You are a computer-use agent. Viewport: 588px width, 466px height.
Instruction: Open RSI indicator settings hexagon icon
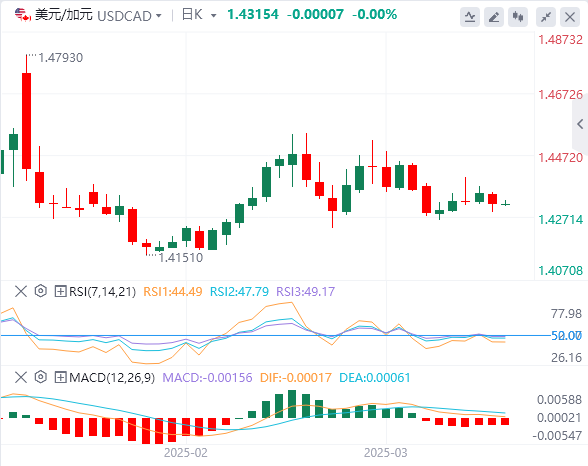[x=40, y=291]
